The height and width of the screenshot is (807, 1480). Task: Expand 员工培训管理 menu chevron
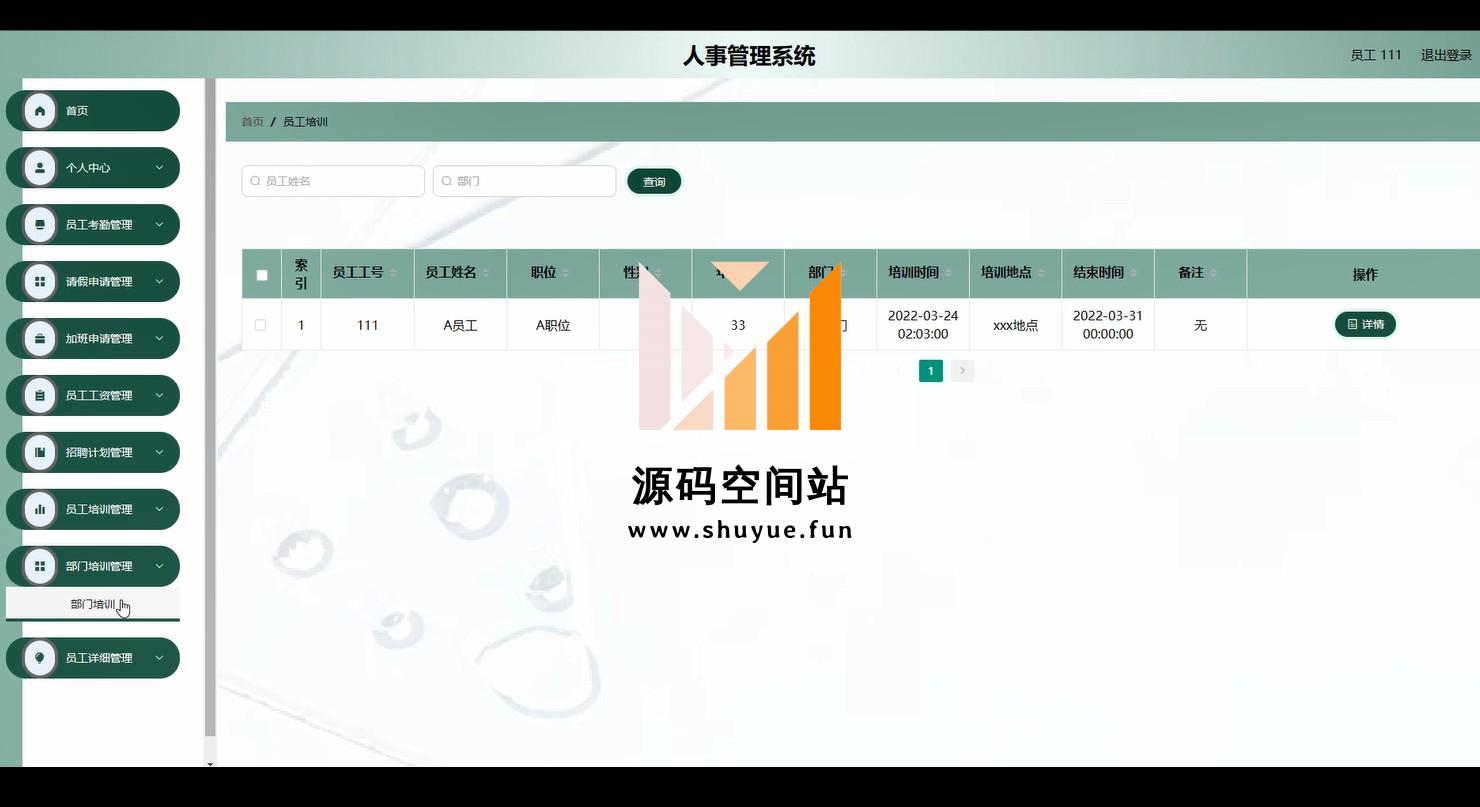click(x=159, y=510)
